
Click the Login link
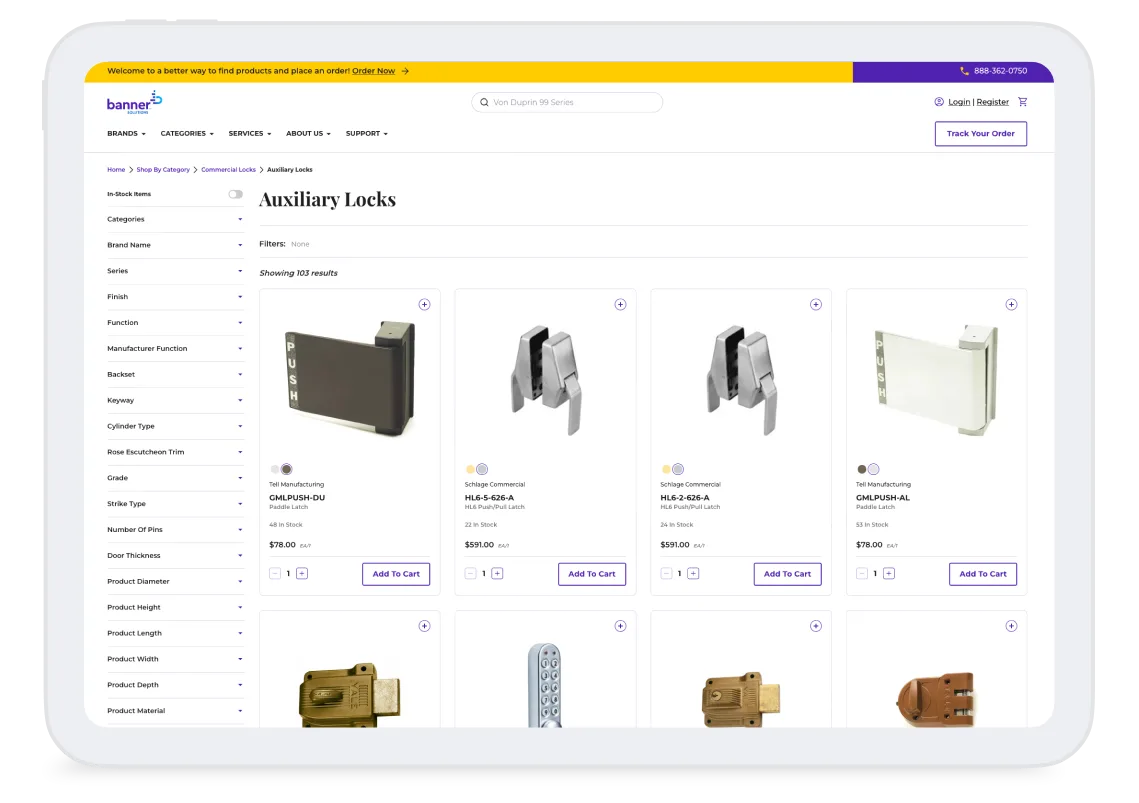coord(959,102)
